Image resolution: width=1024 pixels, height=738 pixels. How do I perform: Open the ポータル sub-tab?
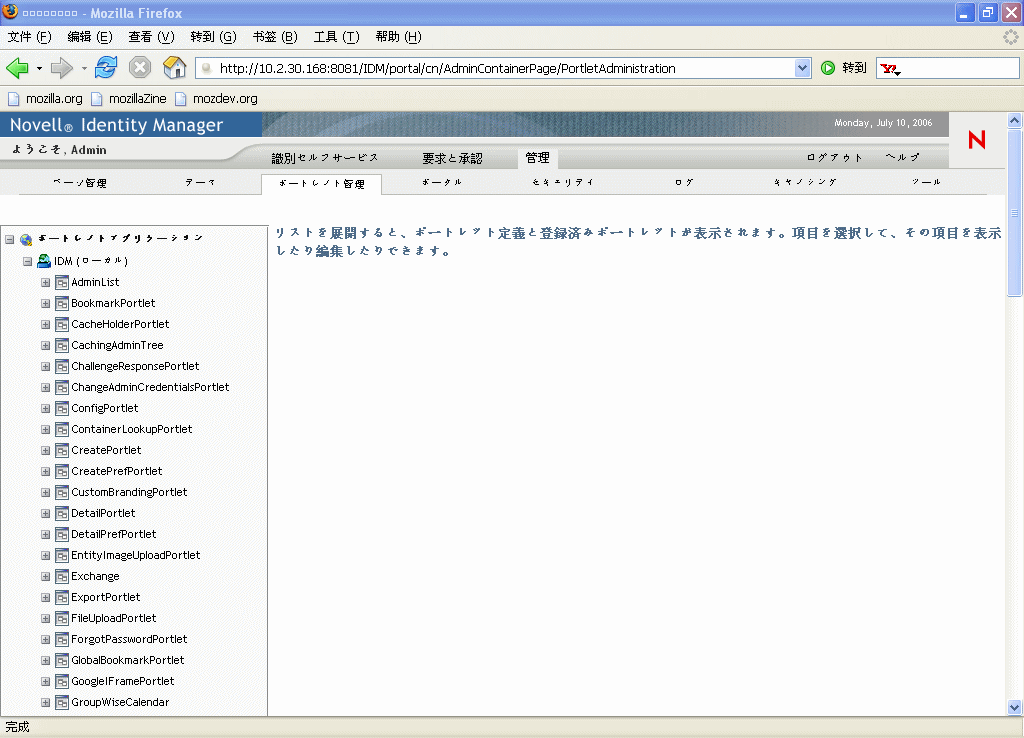click(442, 182)
